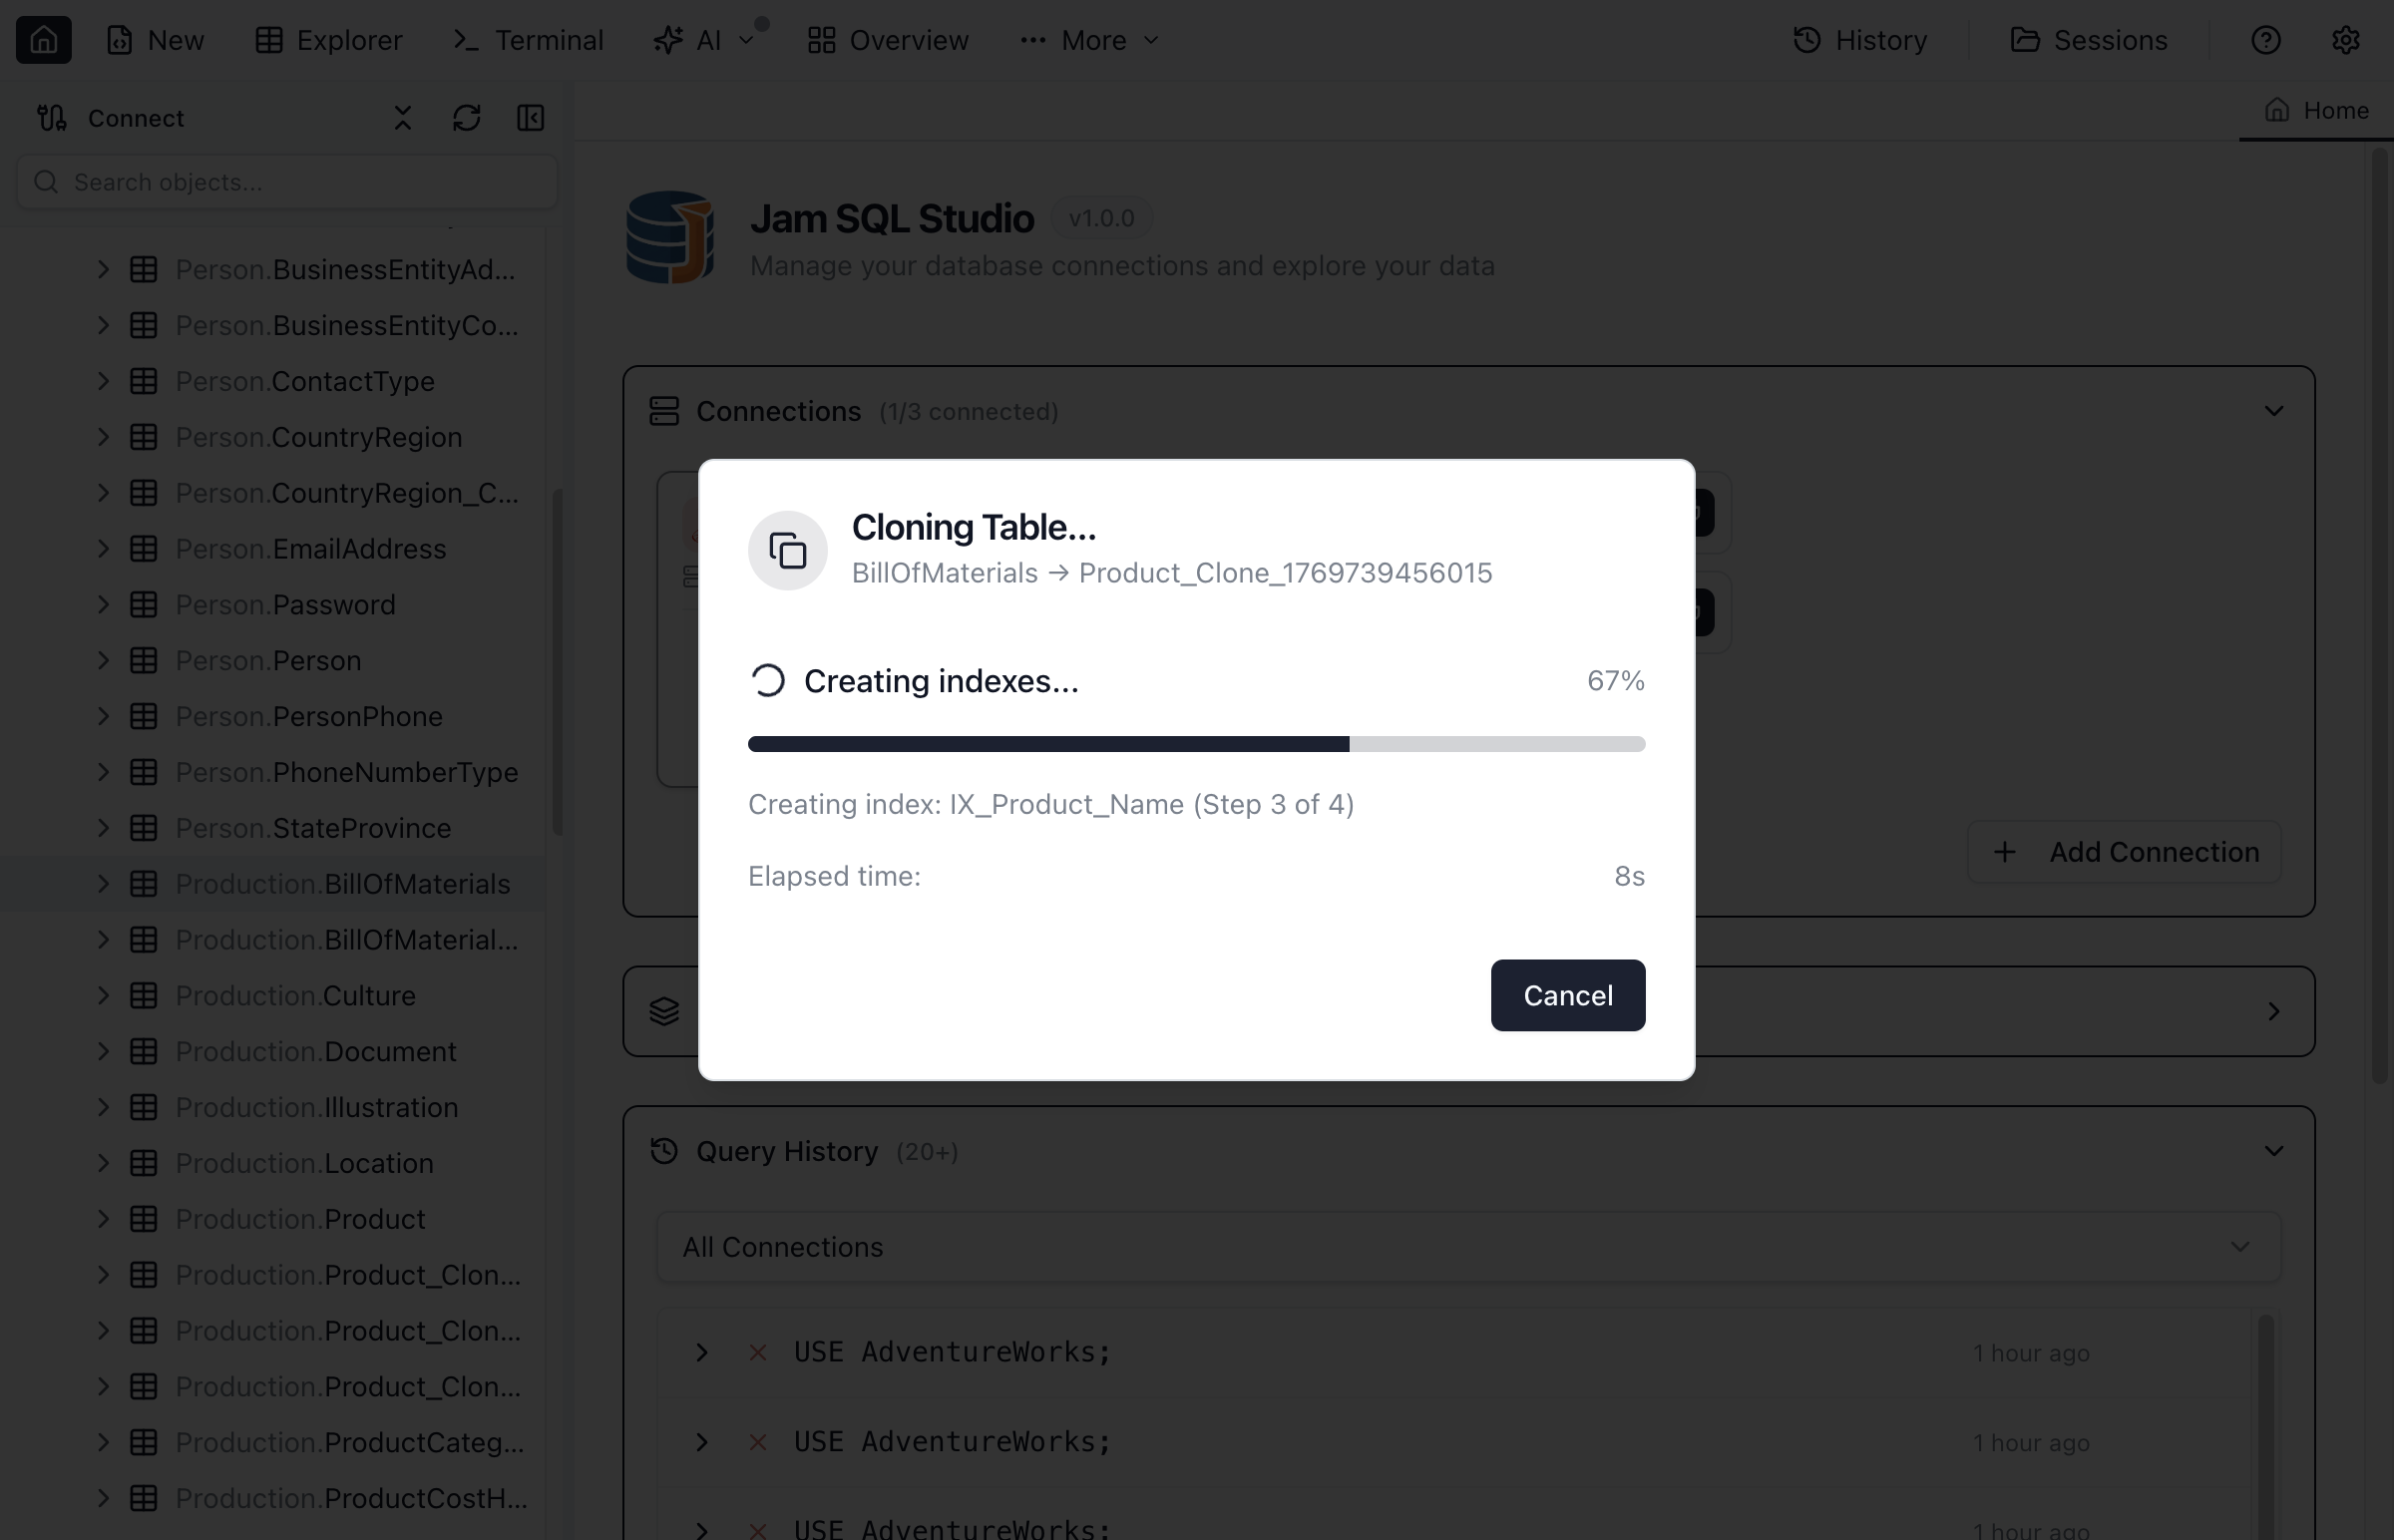Collapse the Connections section chevron
Screen dimensions: 2394x1540
tap(2273, 411)
